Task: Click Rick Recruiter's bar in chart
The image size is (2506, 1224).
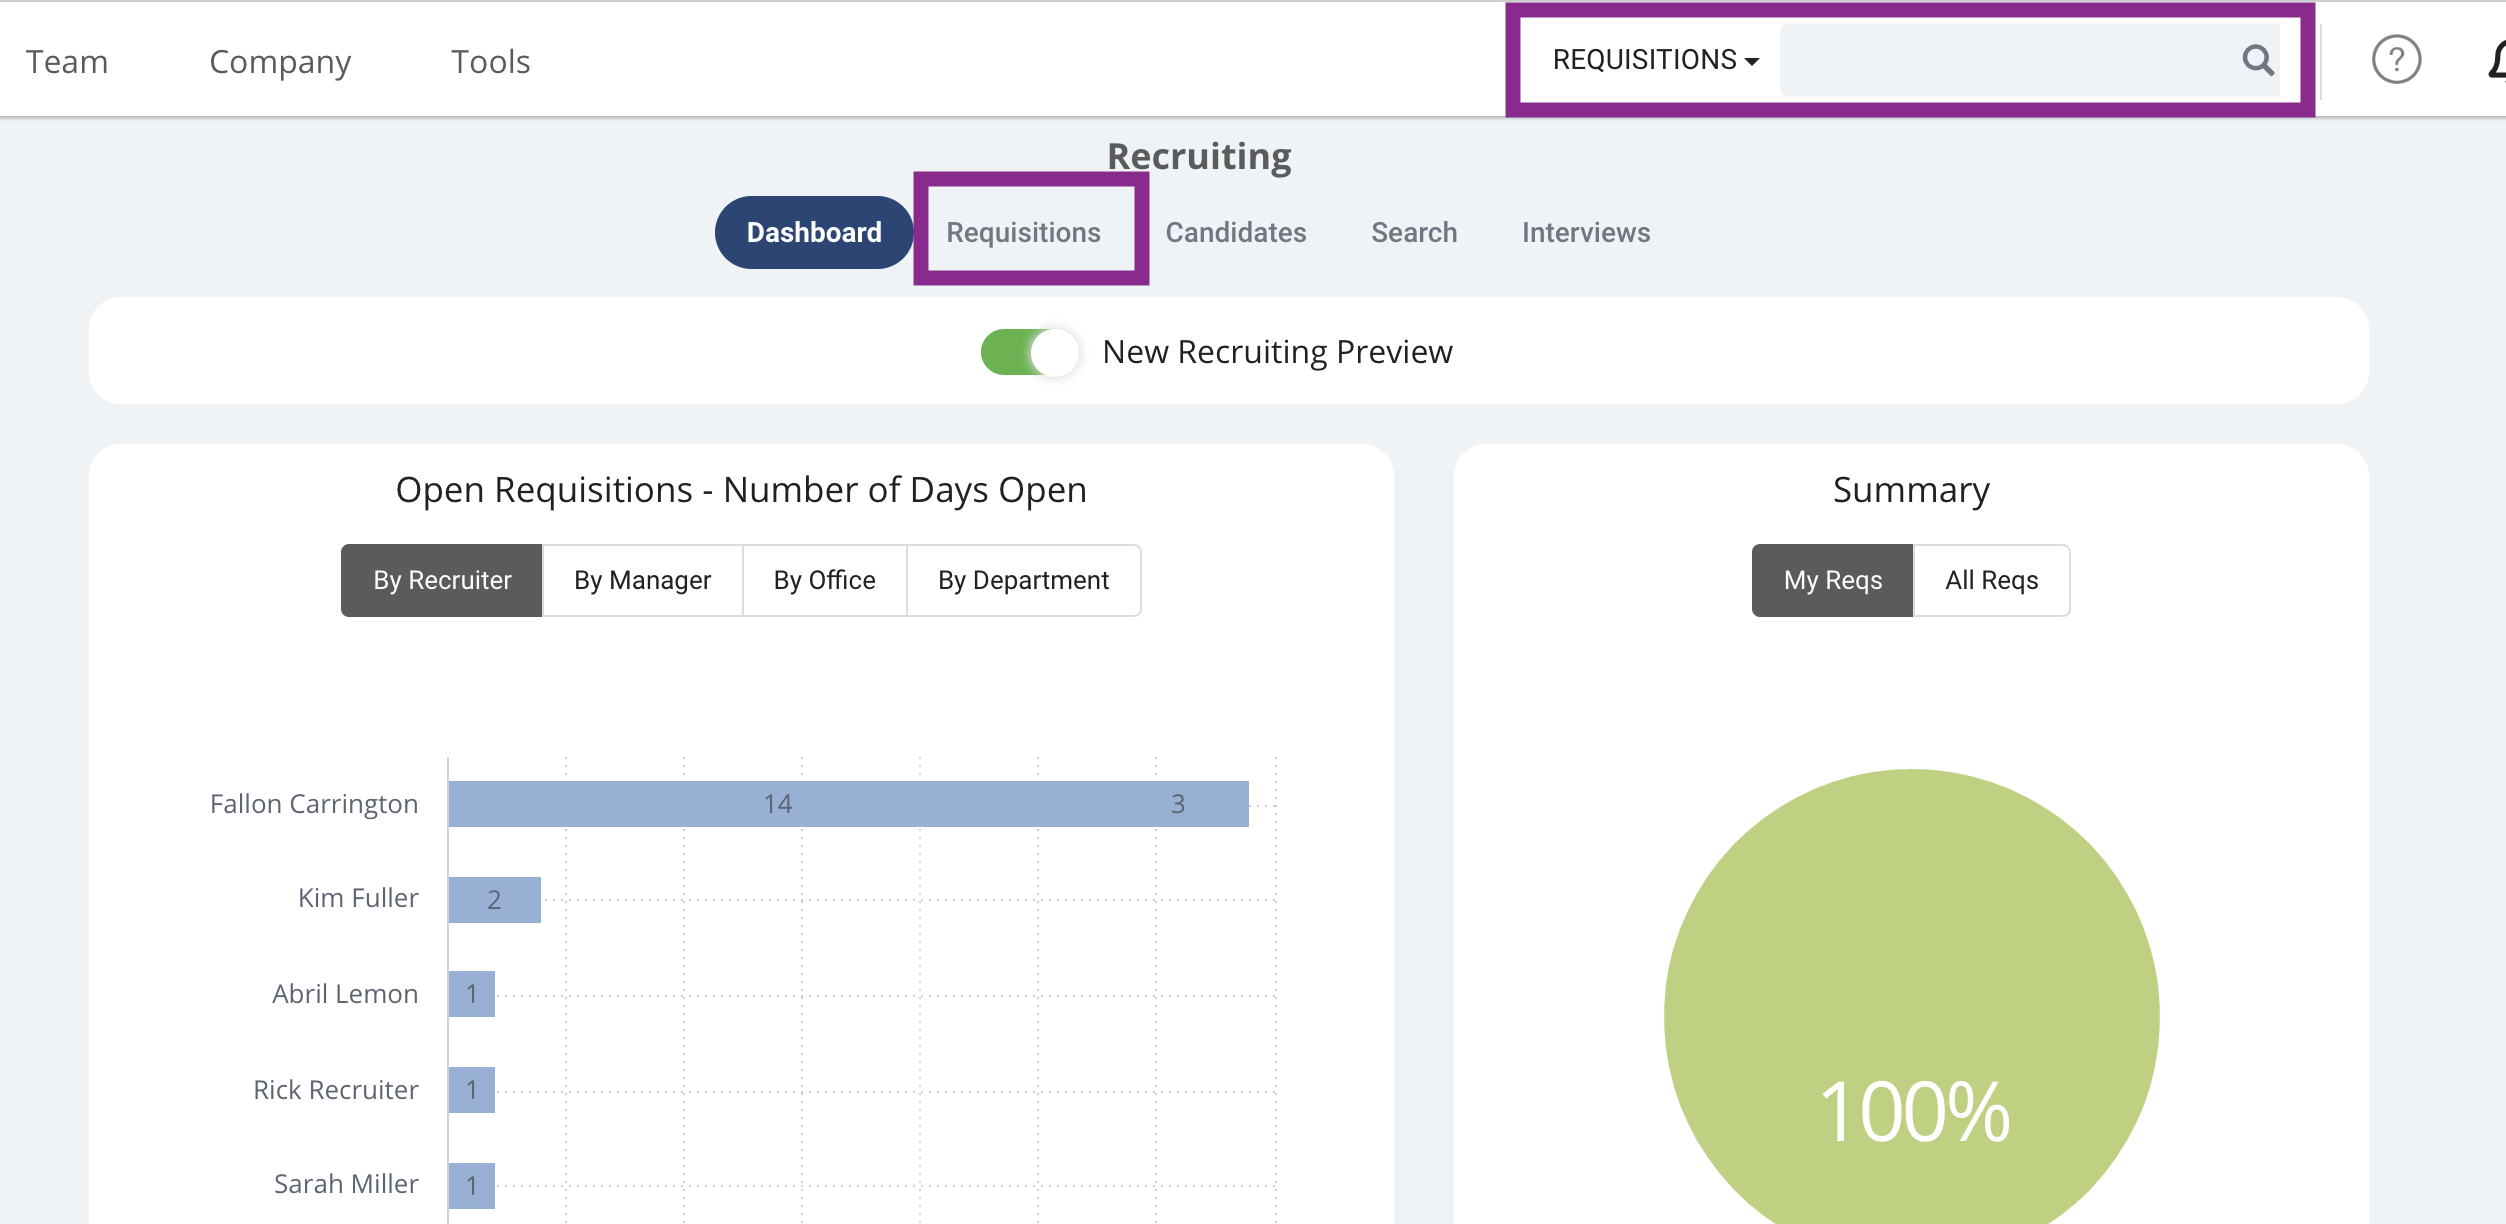Action: coord(471,1090)
